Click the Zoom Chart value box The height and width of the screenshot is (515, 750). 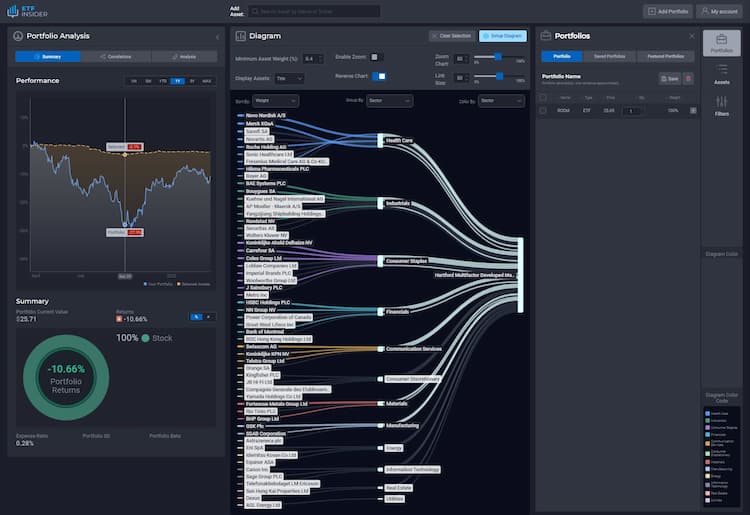pos(462,59)
